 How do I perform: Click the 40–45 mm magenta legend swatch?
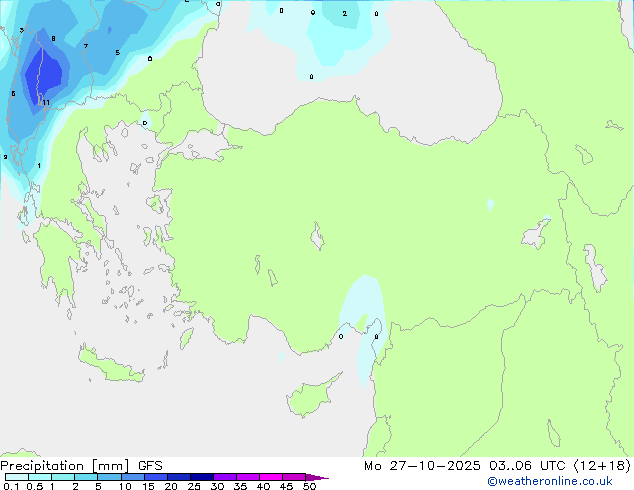[271, 477]
